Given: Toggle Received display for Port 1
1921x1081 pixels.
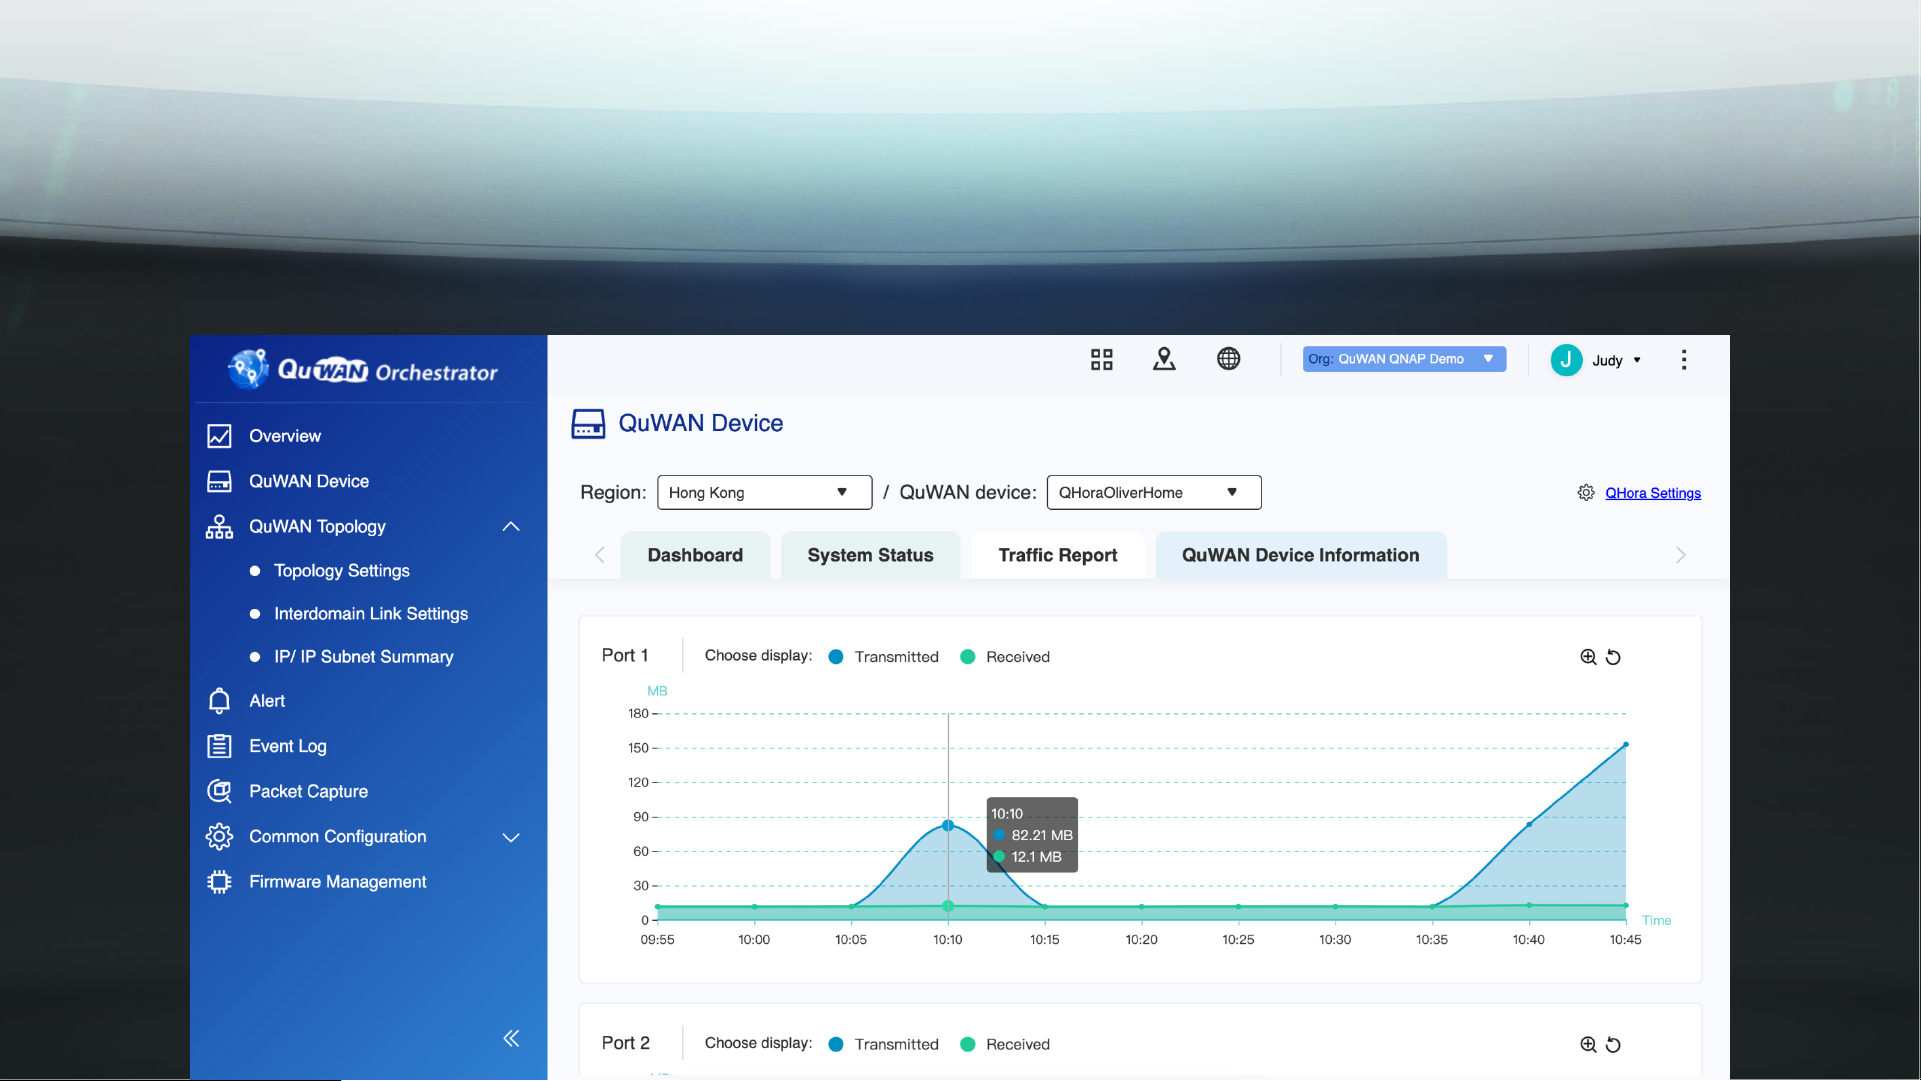Looking at the screenshot, I should click(x=1004, y=657).
